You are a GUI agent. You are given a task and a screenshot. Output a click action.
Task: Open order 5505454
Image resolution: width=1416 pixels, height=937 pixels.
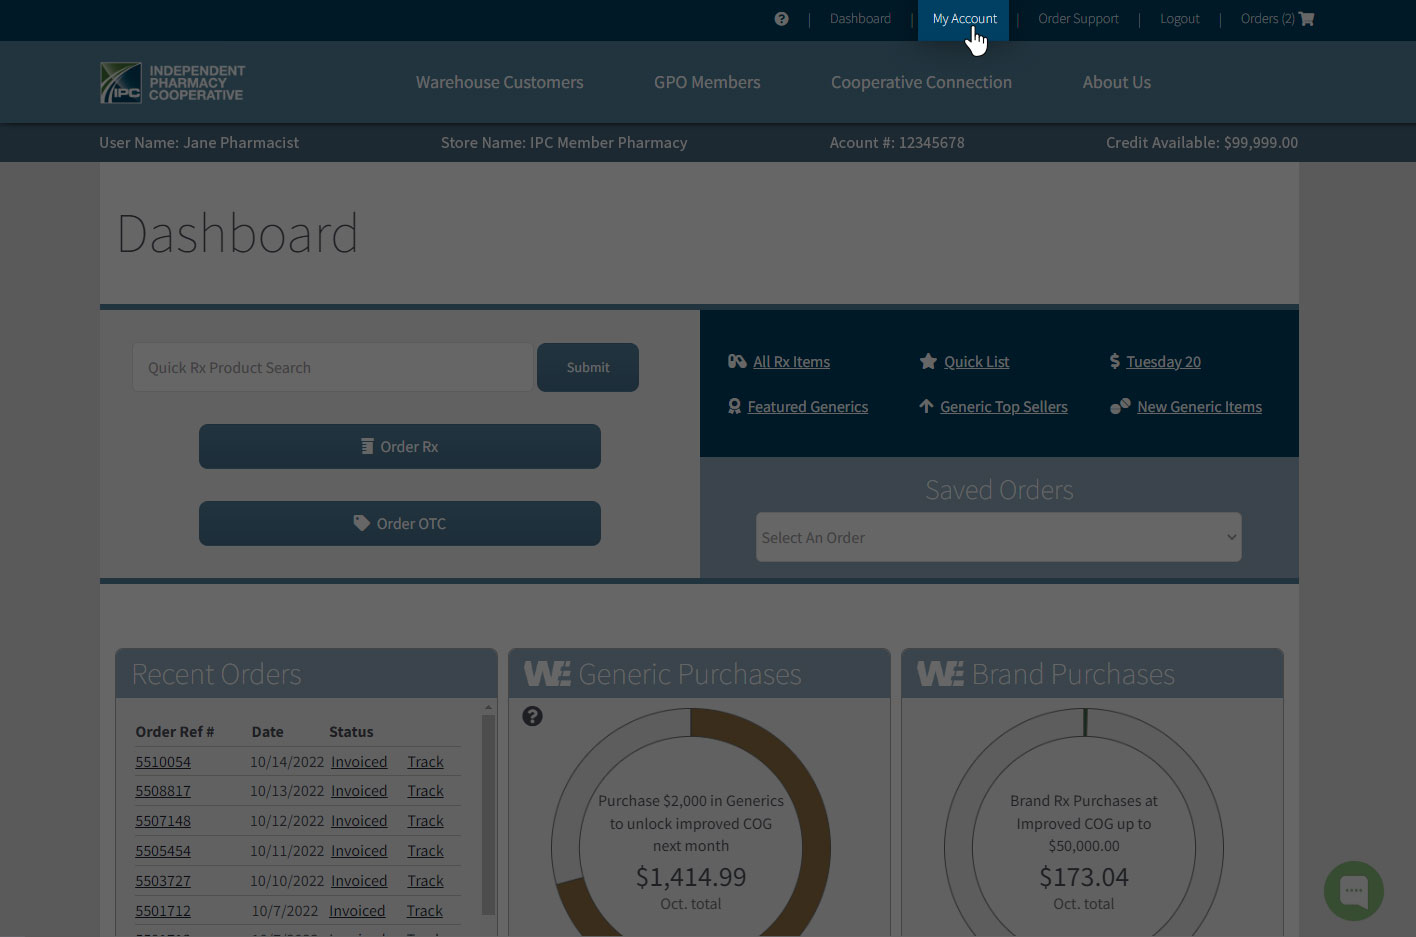(163, 851)
